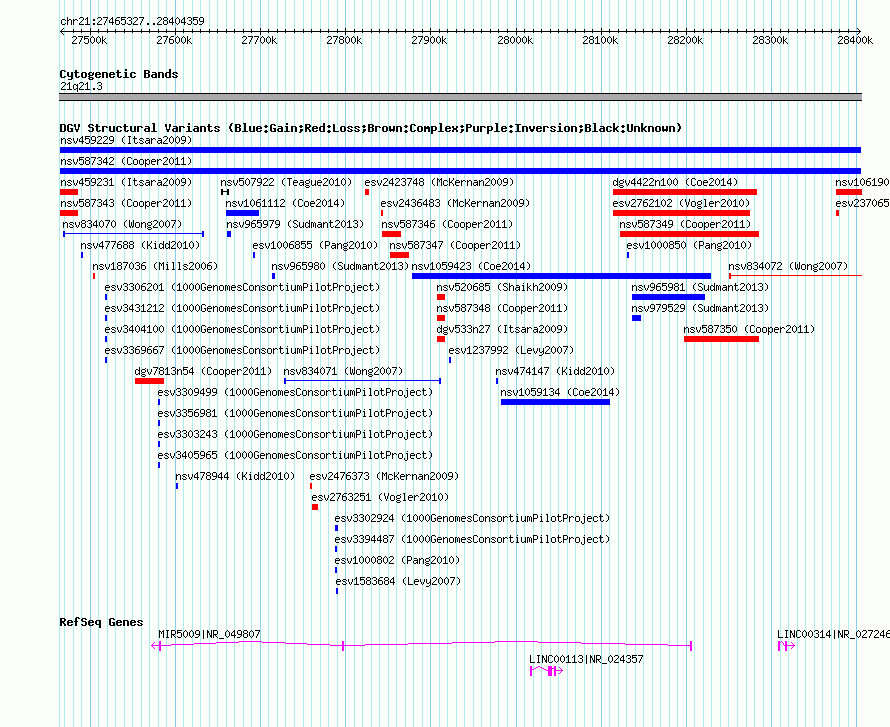Click the nsv587347 (Cooper2011) red loss bar

click(400, 255)
